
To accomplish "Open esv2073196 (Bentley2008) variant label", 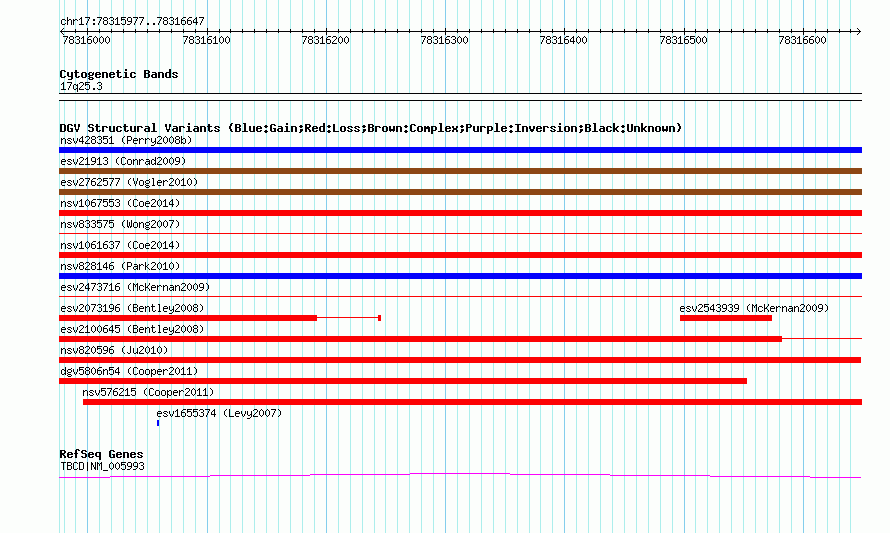I will click(132, 308).
